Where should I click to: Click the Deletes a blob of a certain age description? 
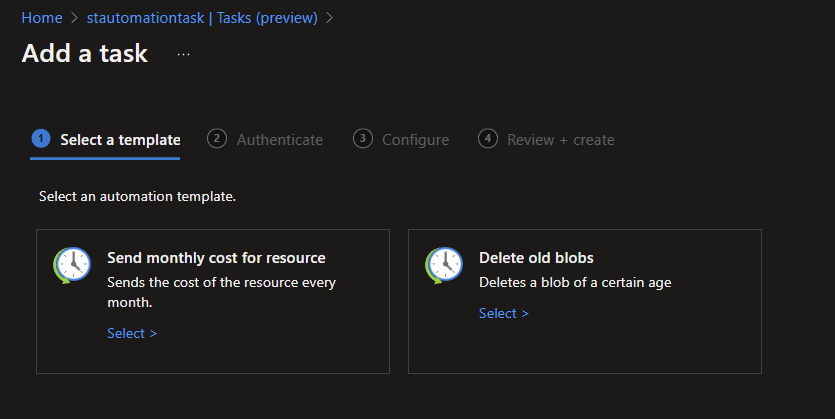(574, 282)
